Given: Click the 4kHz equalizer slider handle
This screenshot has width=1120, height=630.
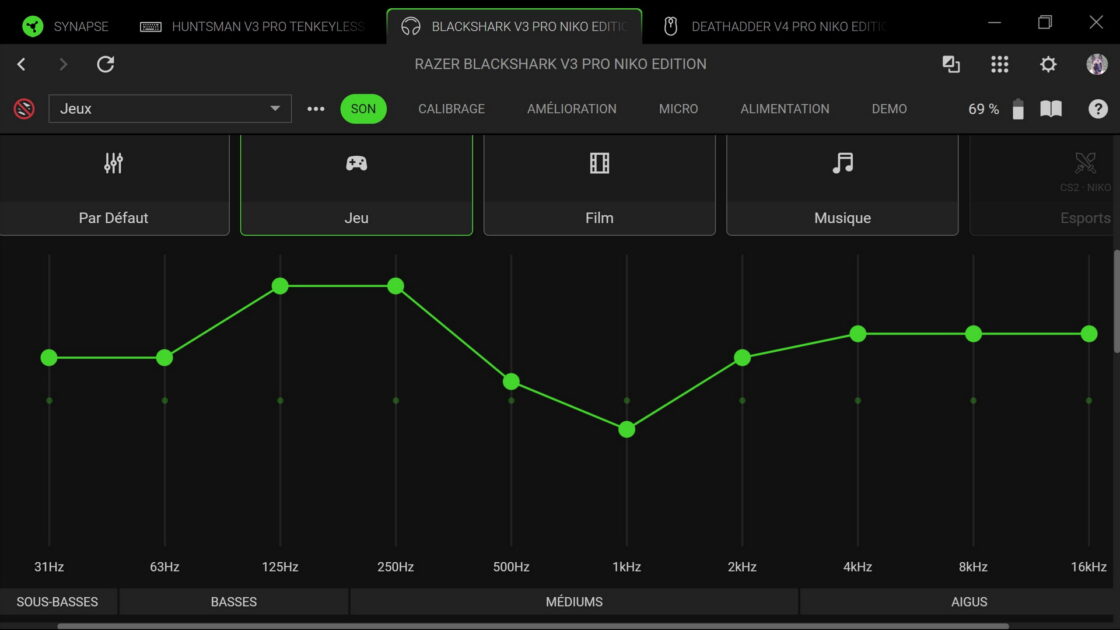Looking at the screenshot, I should coord(858,334).
